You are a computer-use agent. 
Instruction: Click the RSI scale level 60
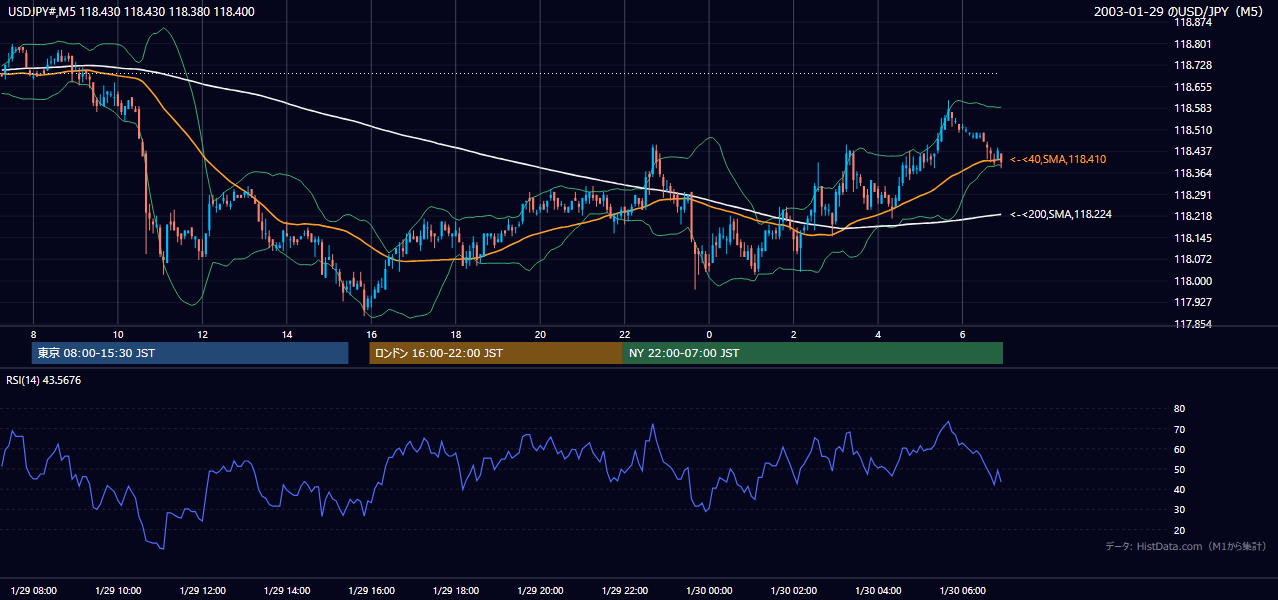tap(1180, 449)
